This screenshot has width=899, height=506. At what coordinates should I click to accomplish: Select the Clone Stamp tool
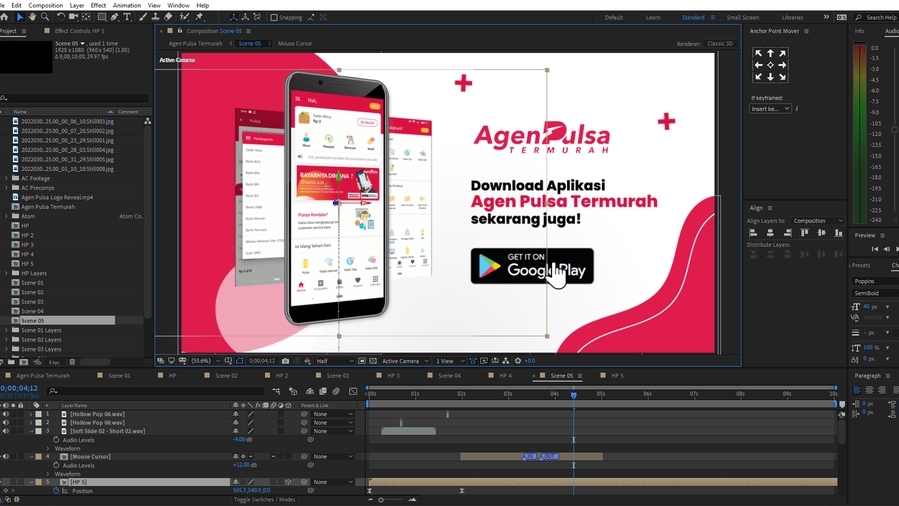155,17
